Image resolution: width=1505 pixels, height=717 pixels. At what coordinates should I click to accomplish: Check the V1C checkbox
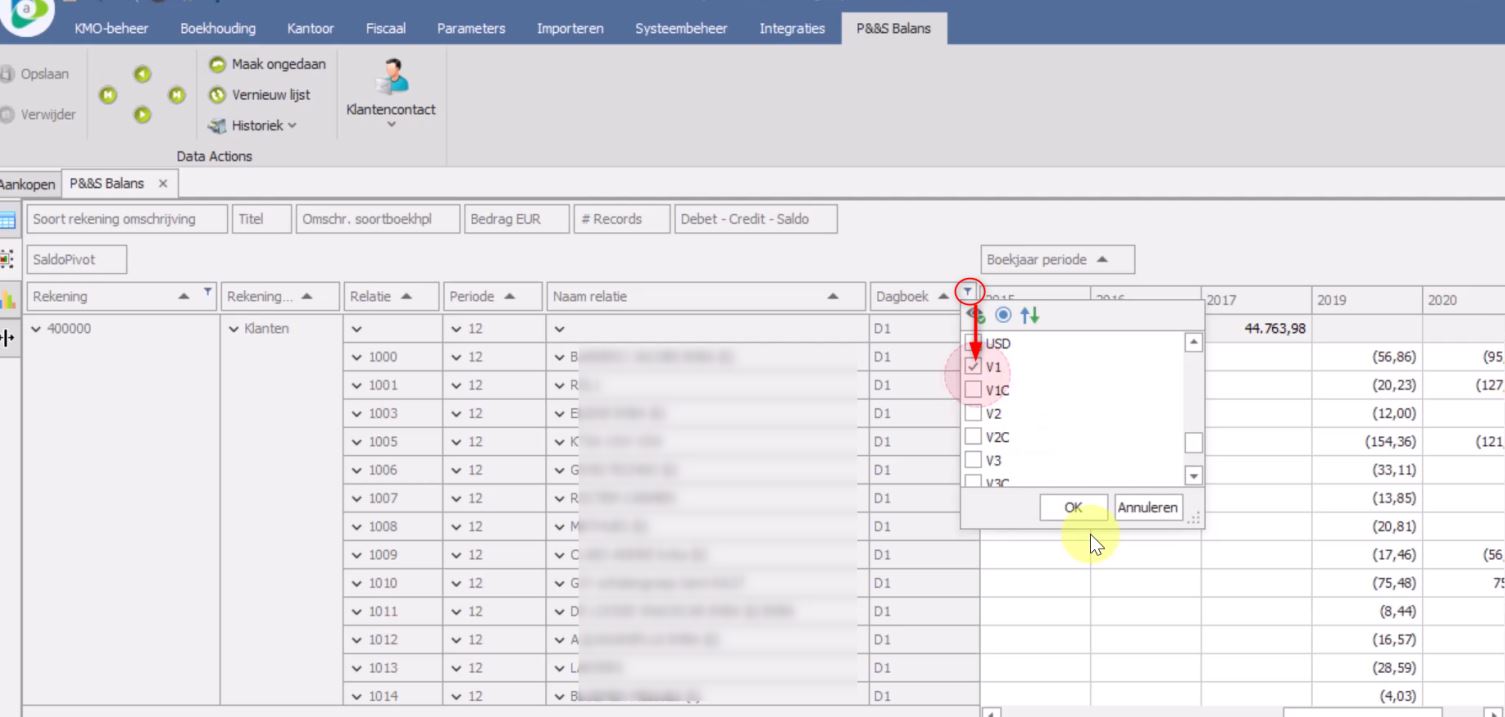974,390
